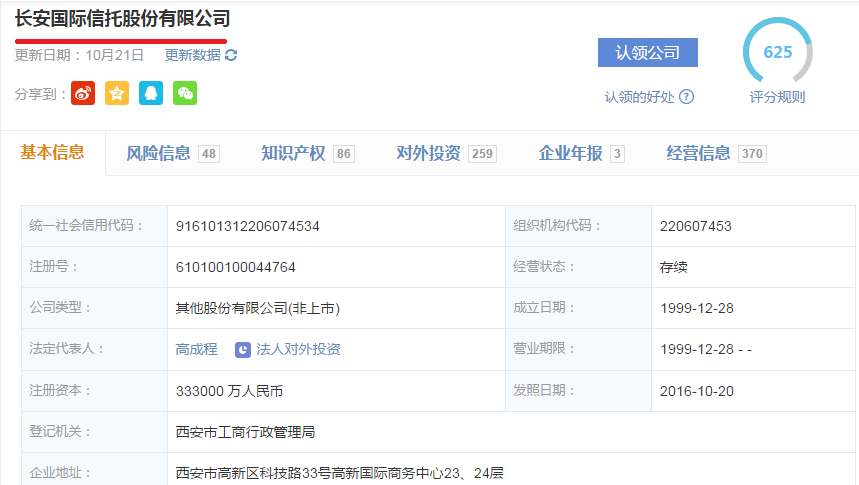
Task: Share to WeChat icon
Action: (x=185, y=93)
